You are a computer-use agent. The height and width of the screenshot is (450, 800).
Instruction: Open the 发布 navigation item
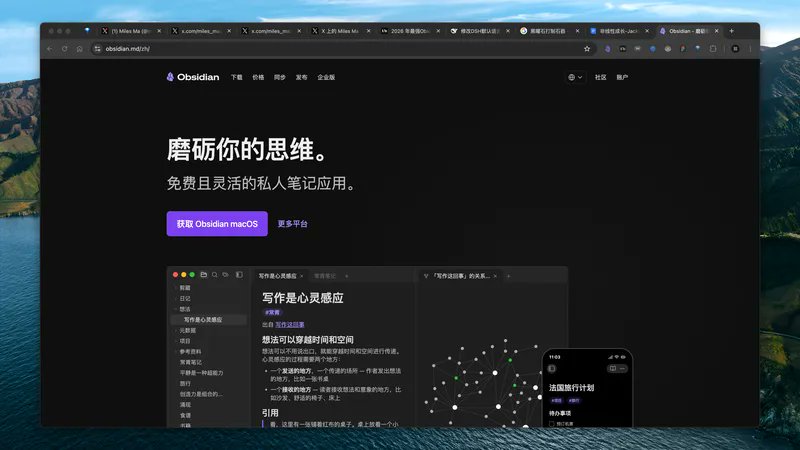pos(302,78)
